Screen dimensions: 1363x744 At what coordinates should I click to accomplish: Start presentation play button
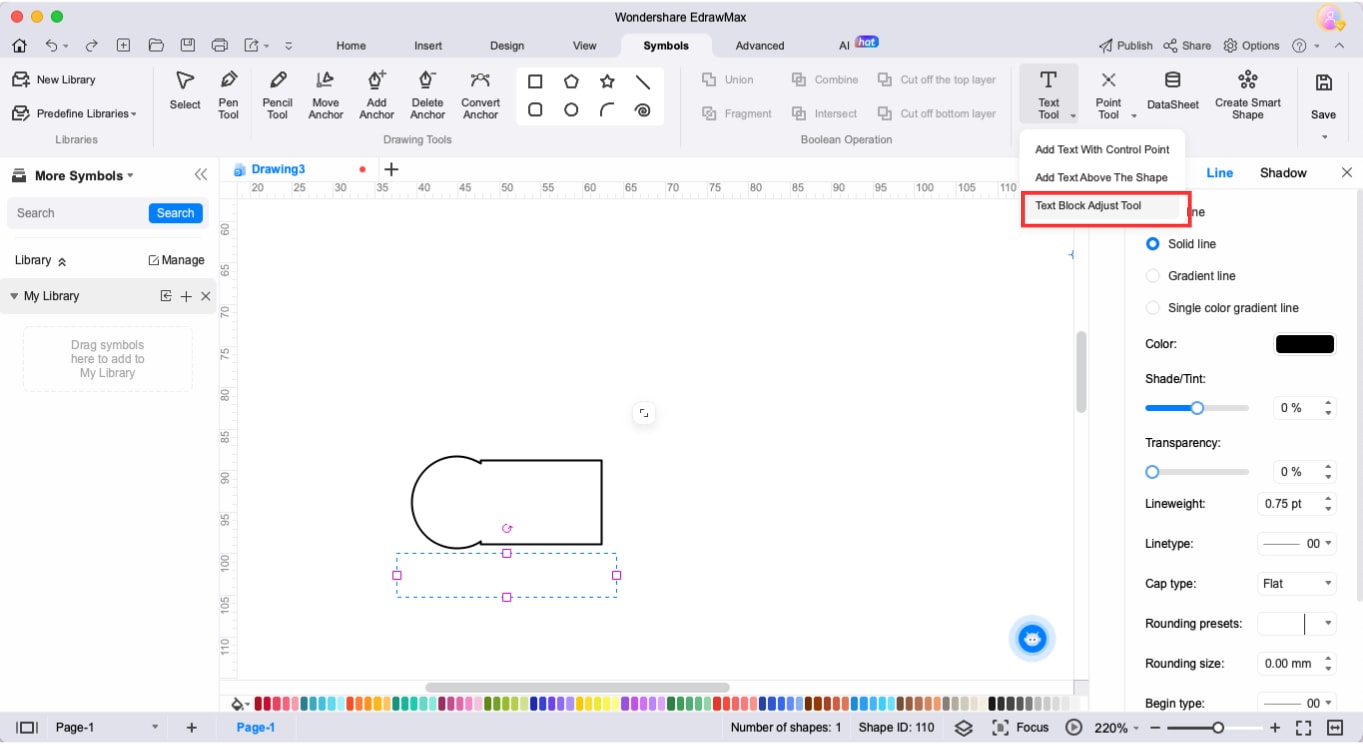[x=1074, y=728]
